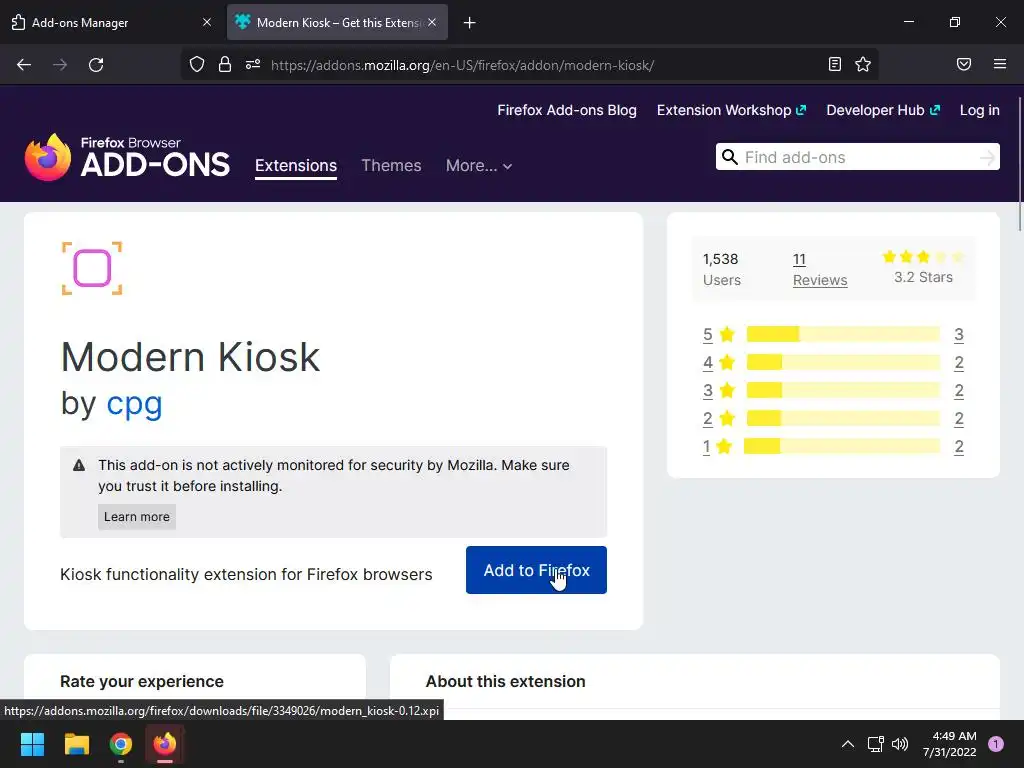Click the 4-star rating bar
This screenshot has height=768, width=1024.
pos(843,362)
